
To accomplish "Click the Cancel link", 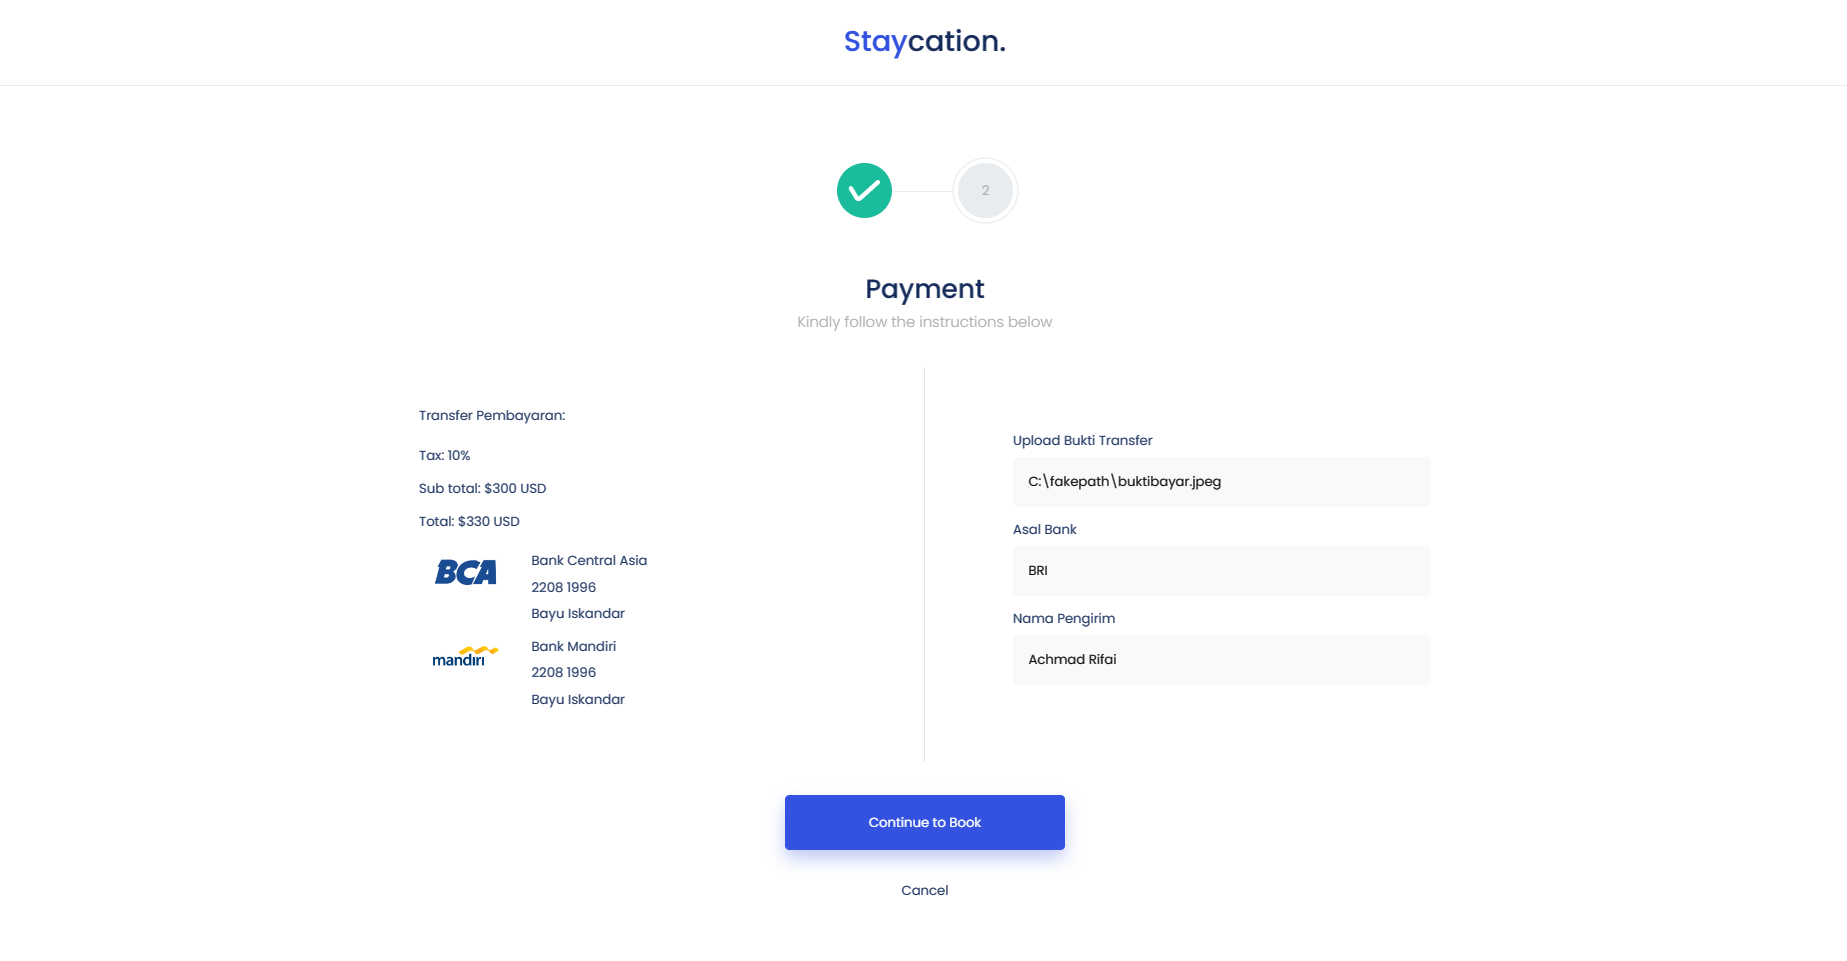I will click(924, 890).
